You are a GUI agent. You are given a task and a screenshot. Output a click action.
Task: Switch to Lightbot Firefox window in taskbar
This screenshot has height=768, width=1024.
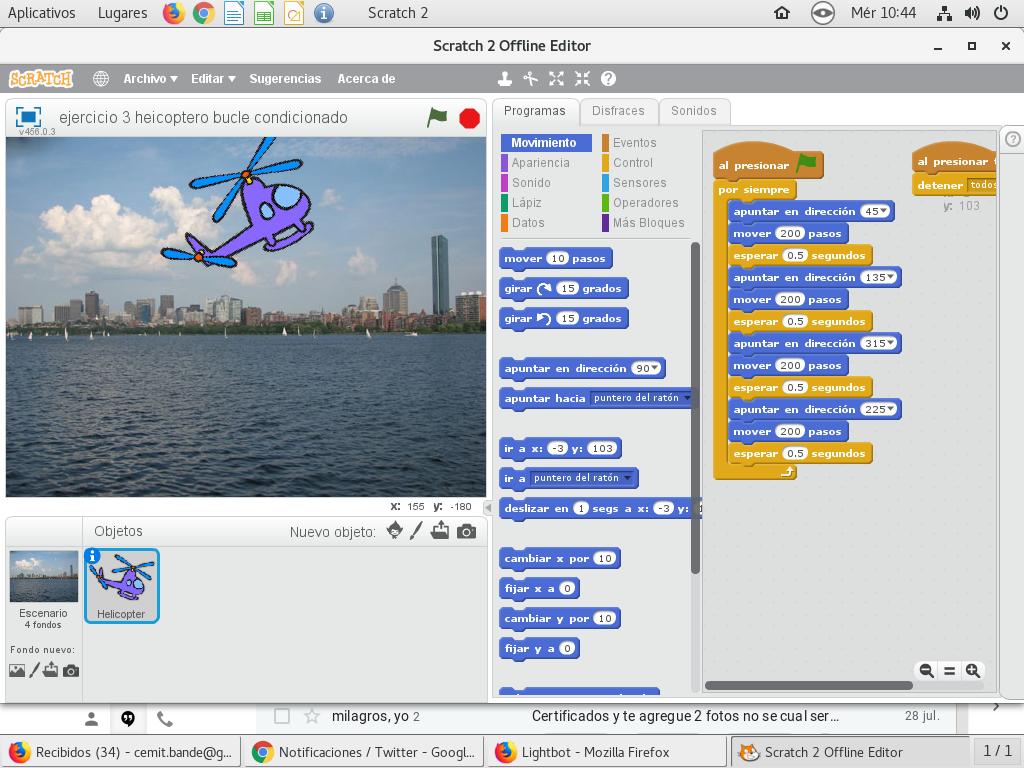point(606,752)
